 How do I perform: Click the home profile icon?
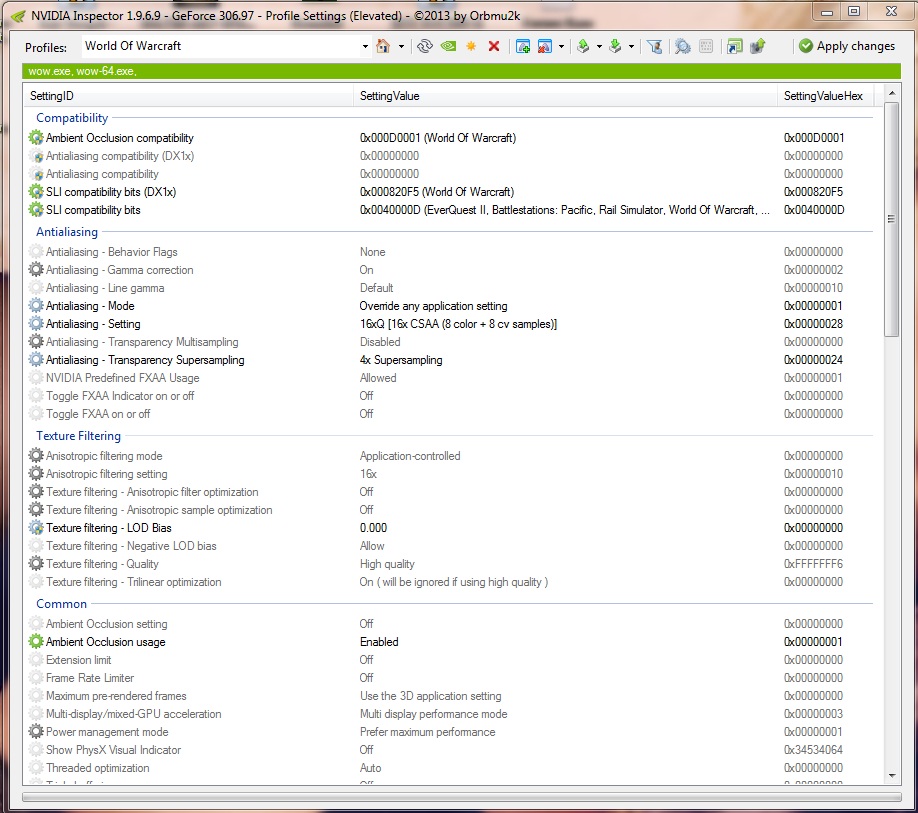[x=383, y=46]
